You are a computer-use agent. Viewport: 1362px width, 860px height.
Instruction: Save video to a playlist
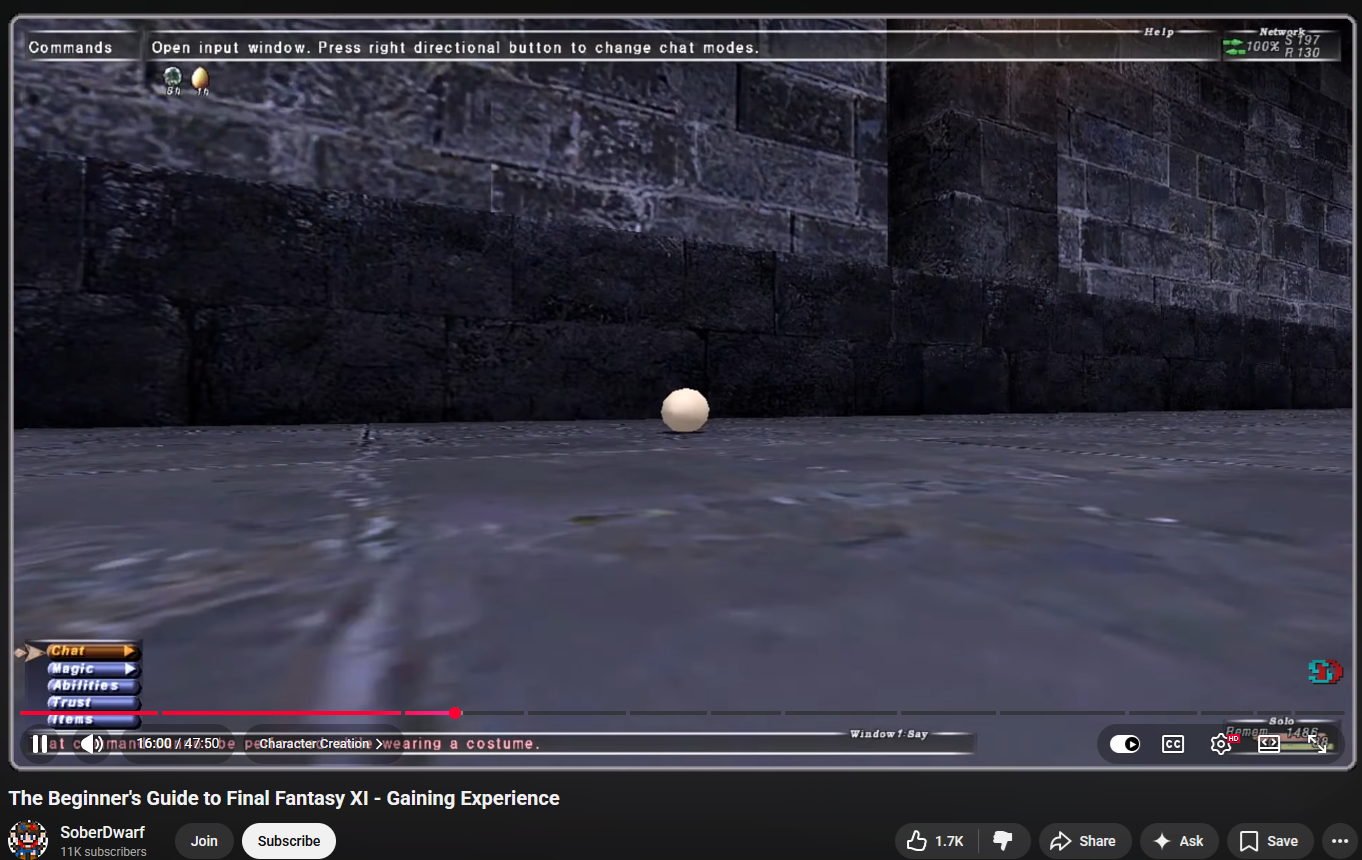coord(1269,841)
